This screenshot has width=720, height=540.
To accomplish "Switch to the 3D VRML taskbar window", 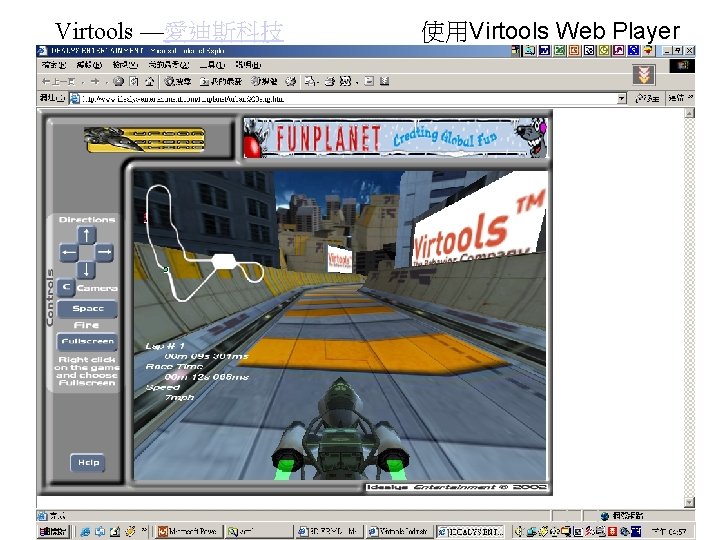I will [329, 532].
